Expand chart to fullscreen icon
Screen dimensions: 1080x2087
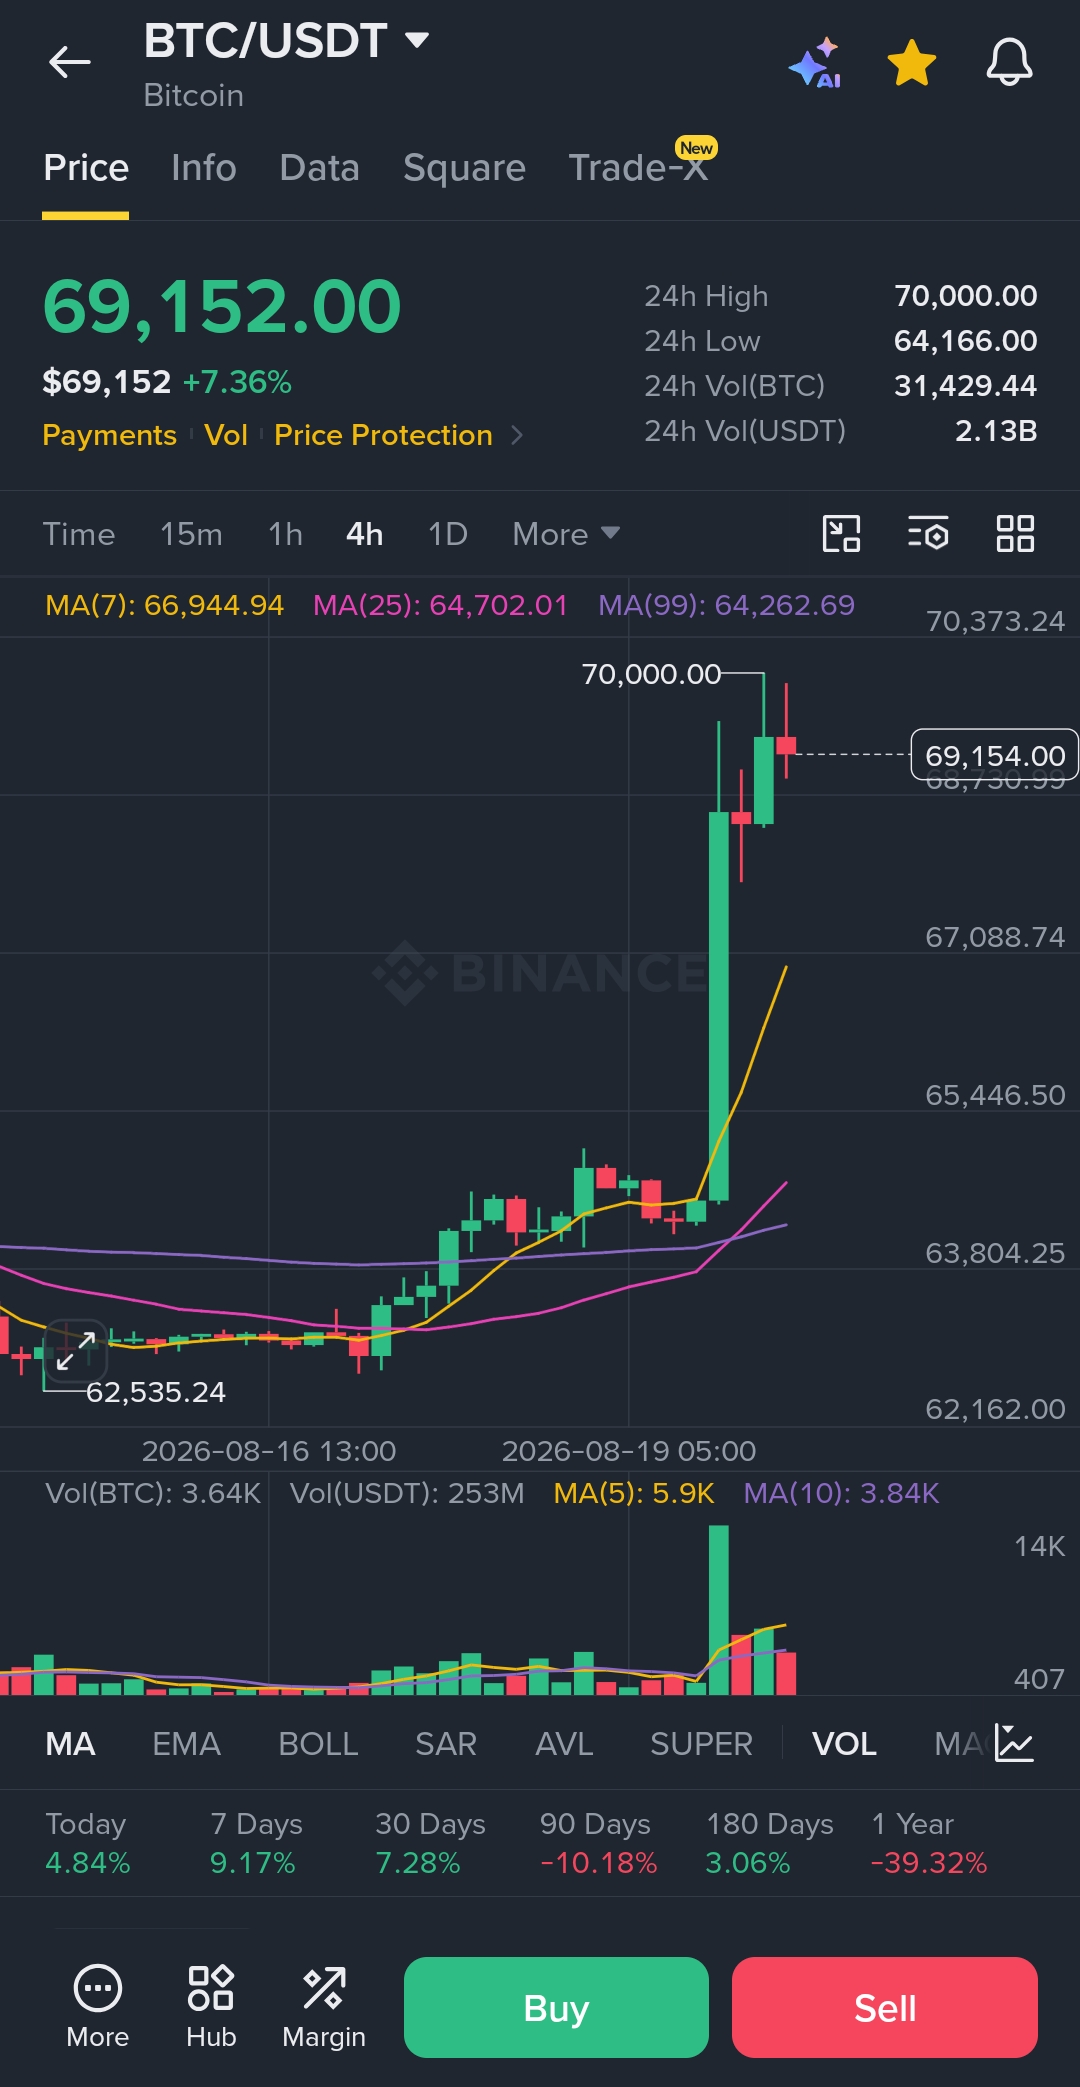click(x=75, y=1350)
